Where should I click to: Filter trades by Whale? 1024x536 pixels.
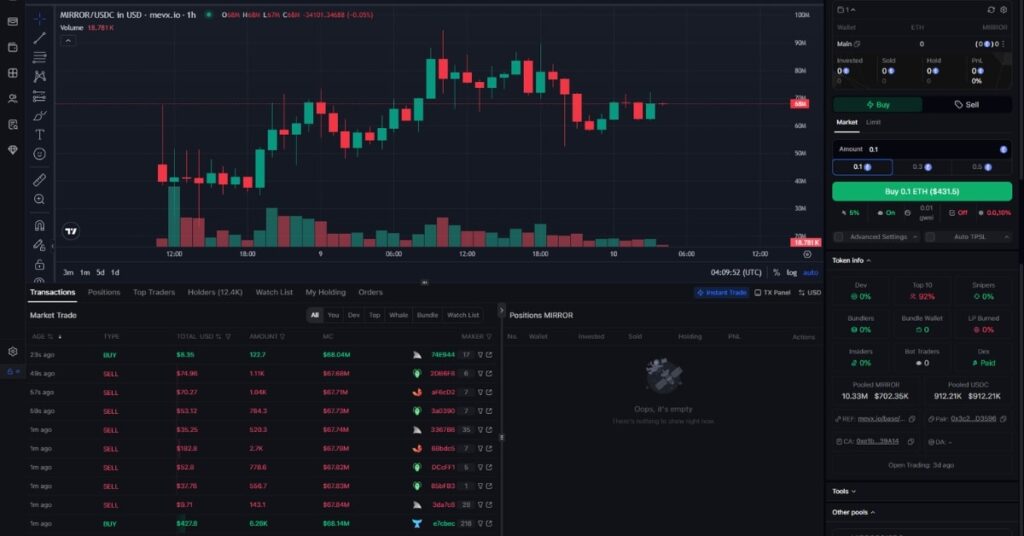tap(398, 315)
